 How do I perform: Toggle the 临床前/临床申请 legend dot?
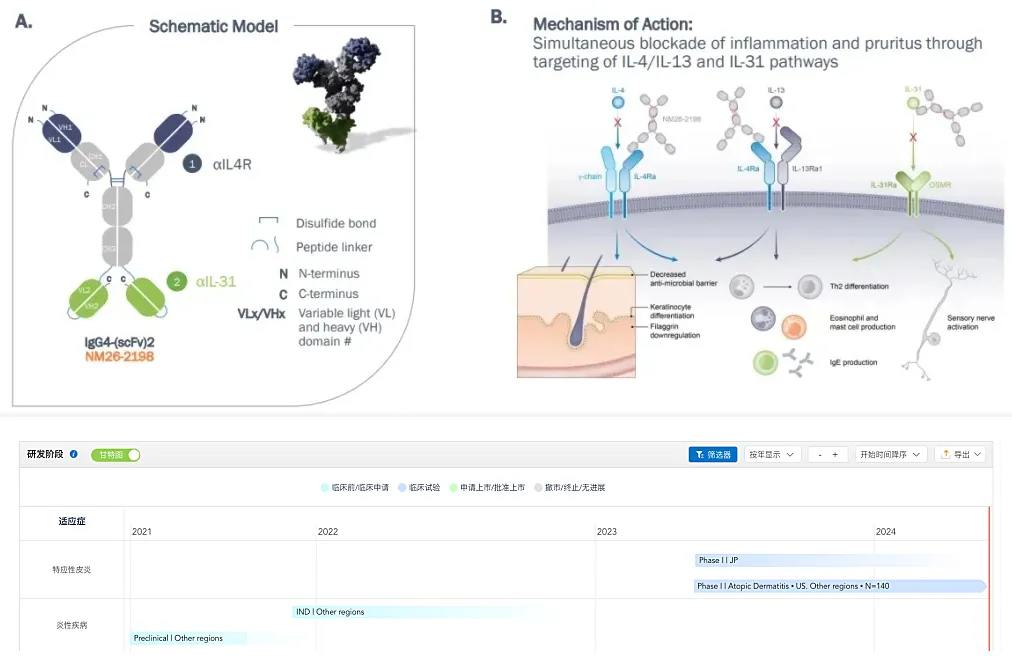pos(325,487)
